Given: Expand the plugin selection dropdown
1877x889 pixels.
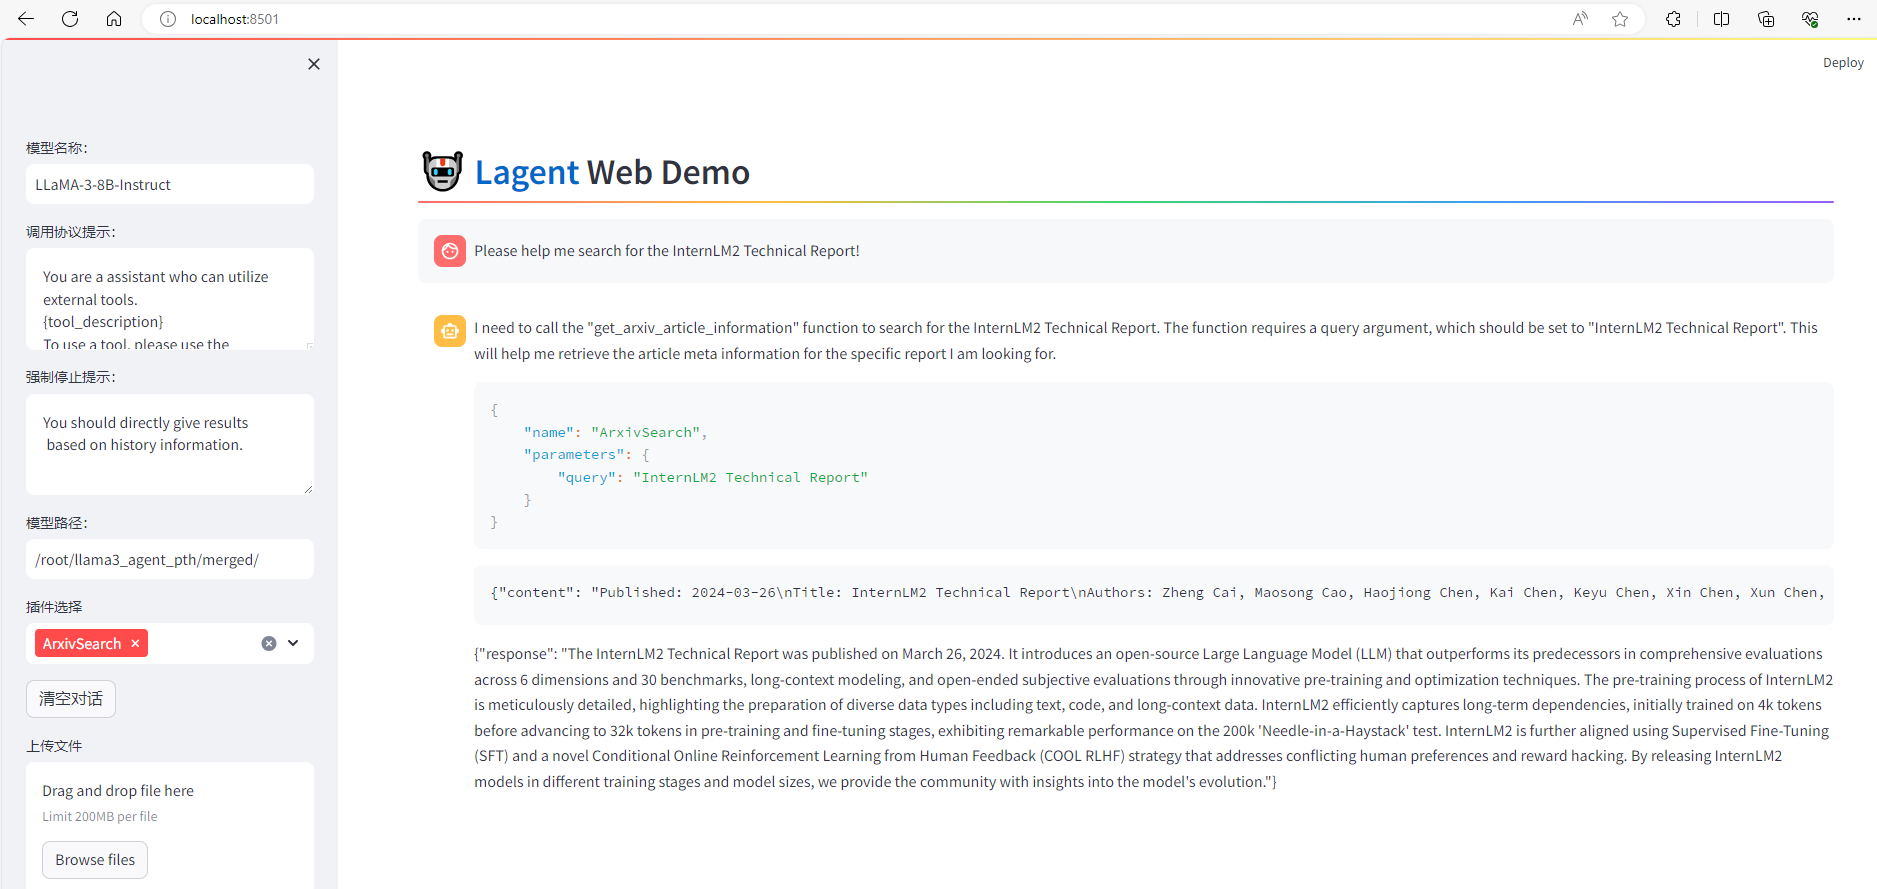Looking at the screenshot, I should (293, 643).
